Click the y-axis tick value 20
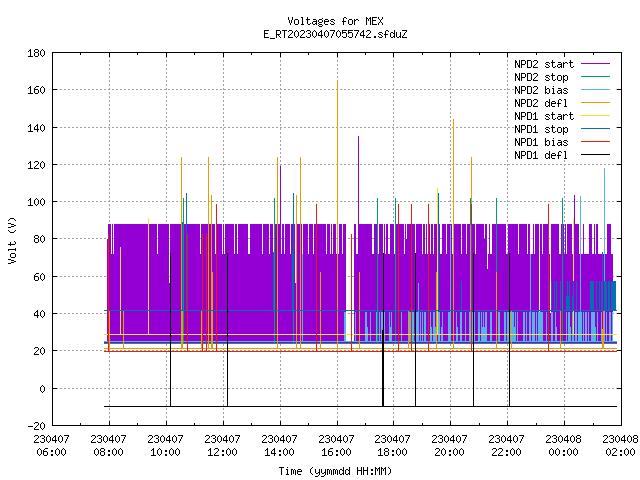 point(39,351)
